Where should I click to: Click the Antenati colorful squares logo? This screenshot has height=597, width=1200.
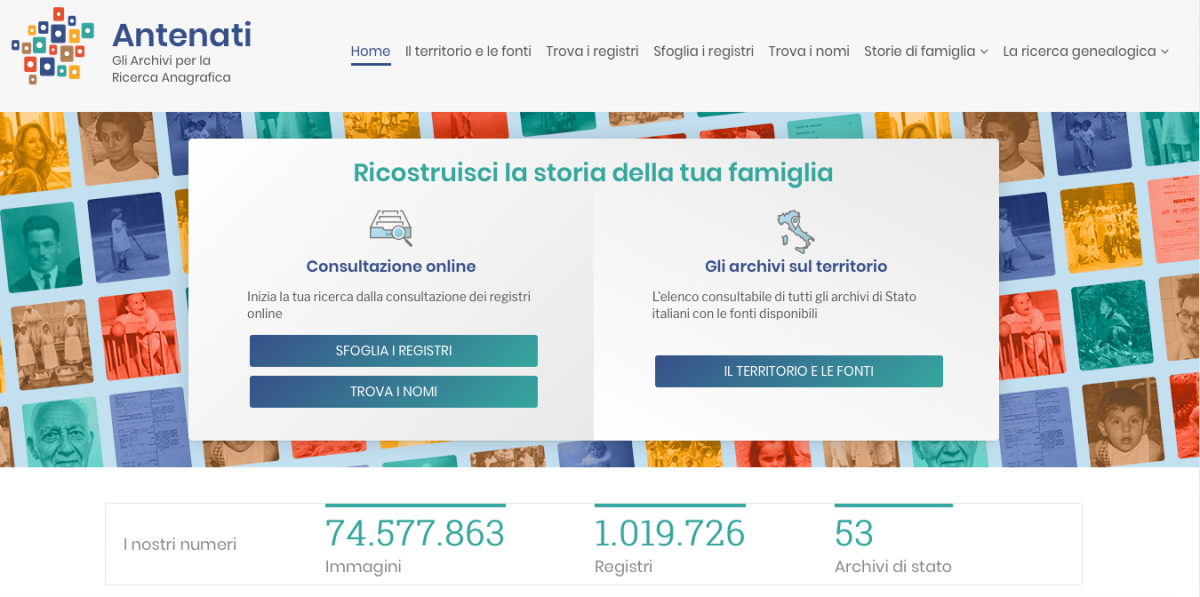(x=52, y=46)
